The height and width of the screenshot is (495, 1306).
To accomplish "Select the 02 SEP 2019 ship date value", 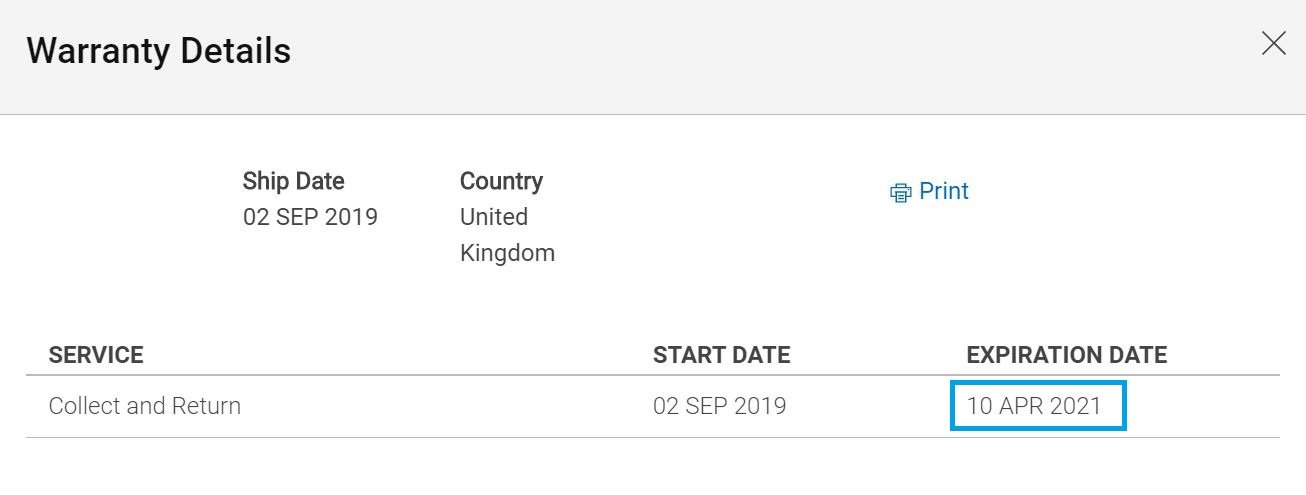I will coord(310,216).
